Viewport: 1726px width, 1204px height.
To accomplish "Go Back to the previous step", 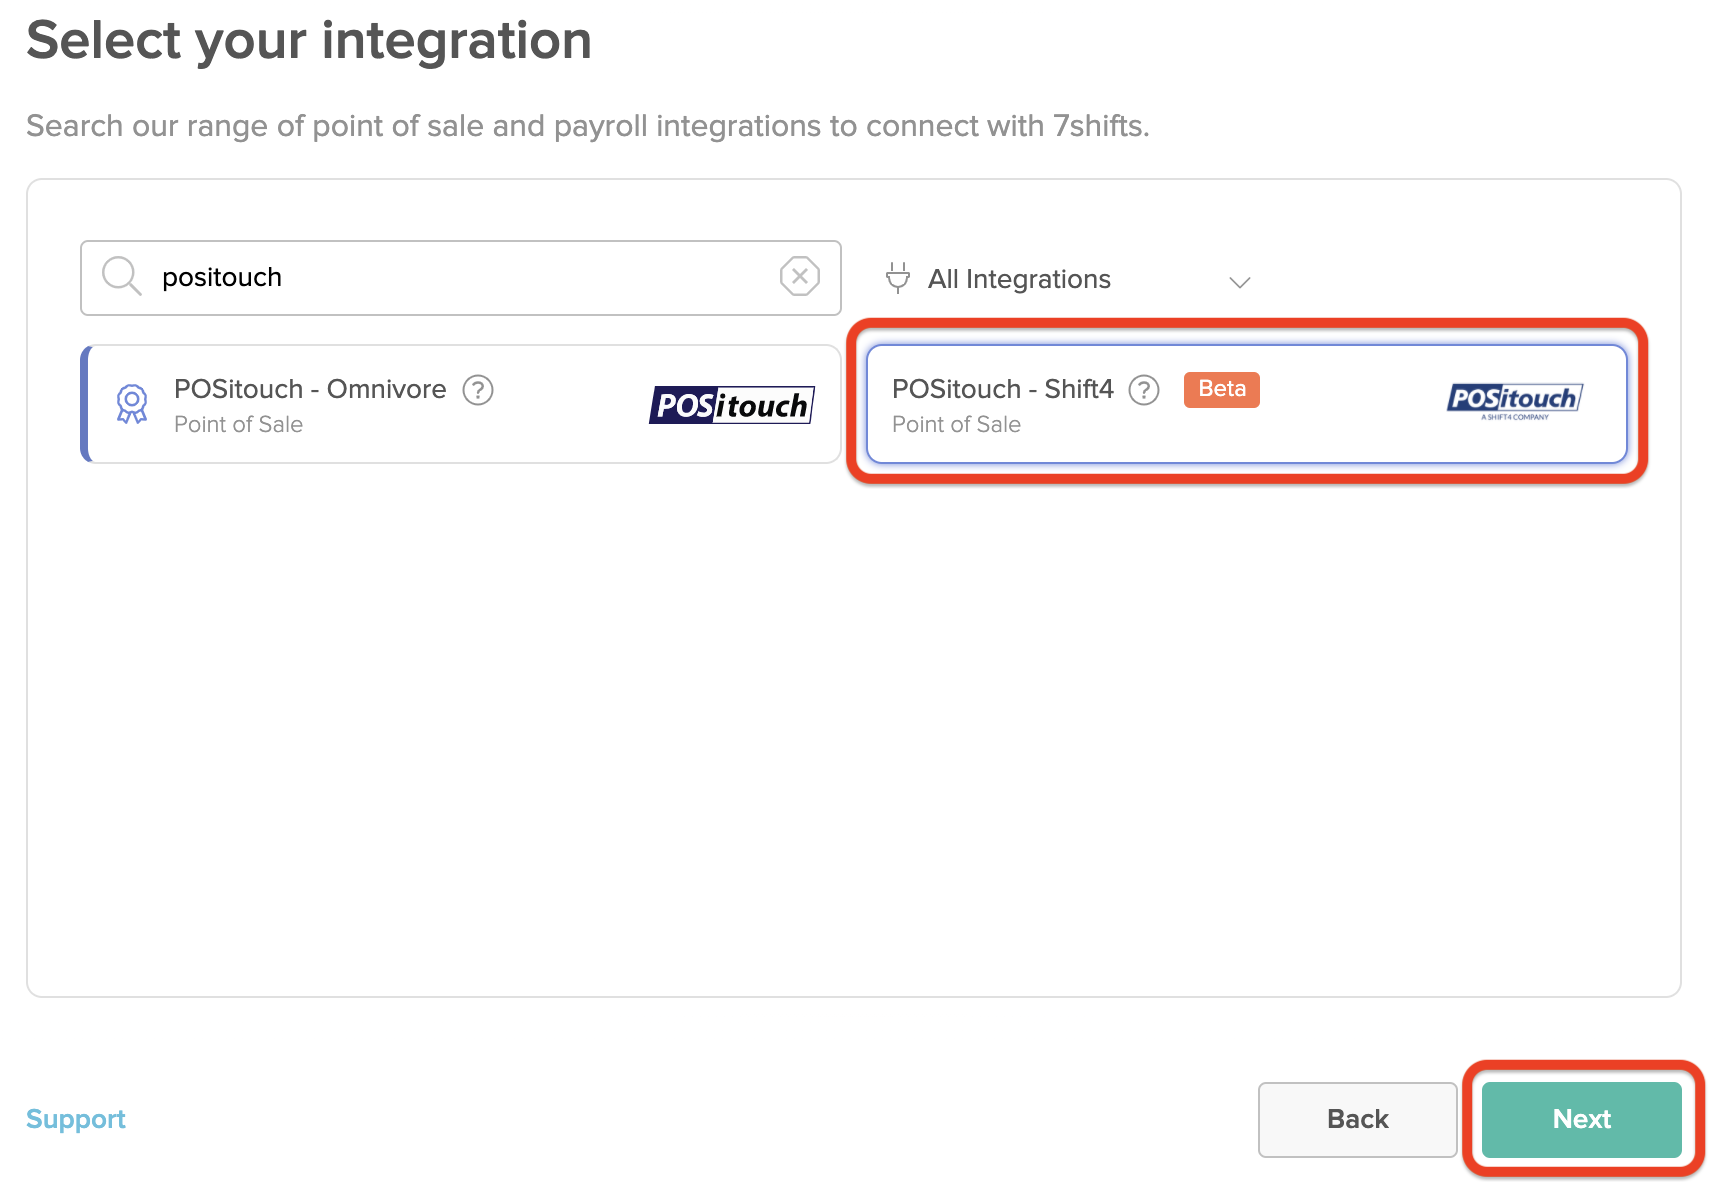I will click(1358, 1119).
